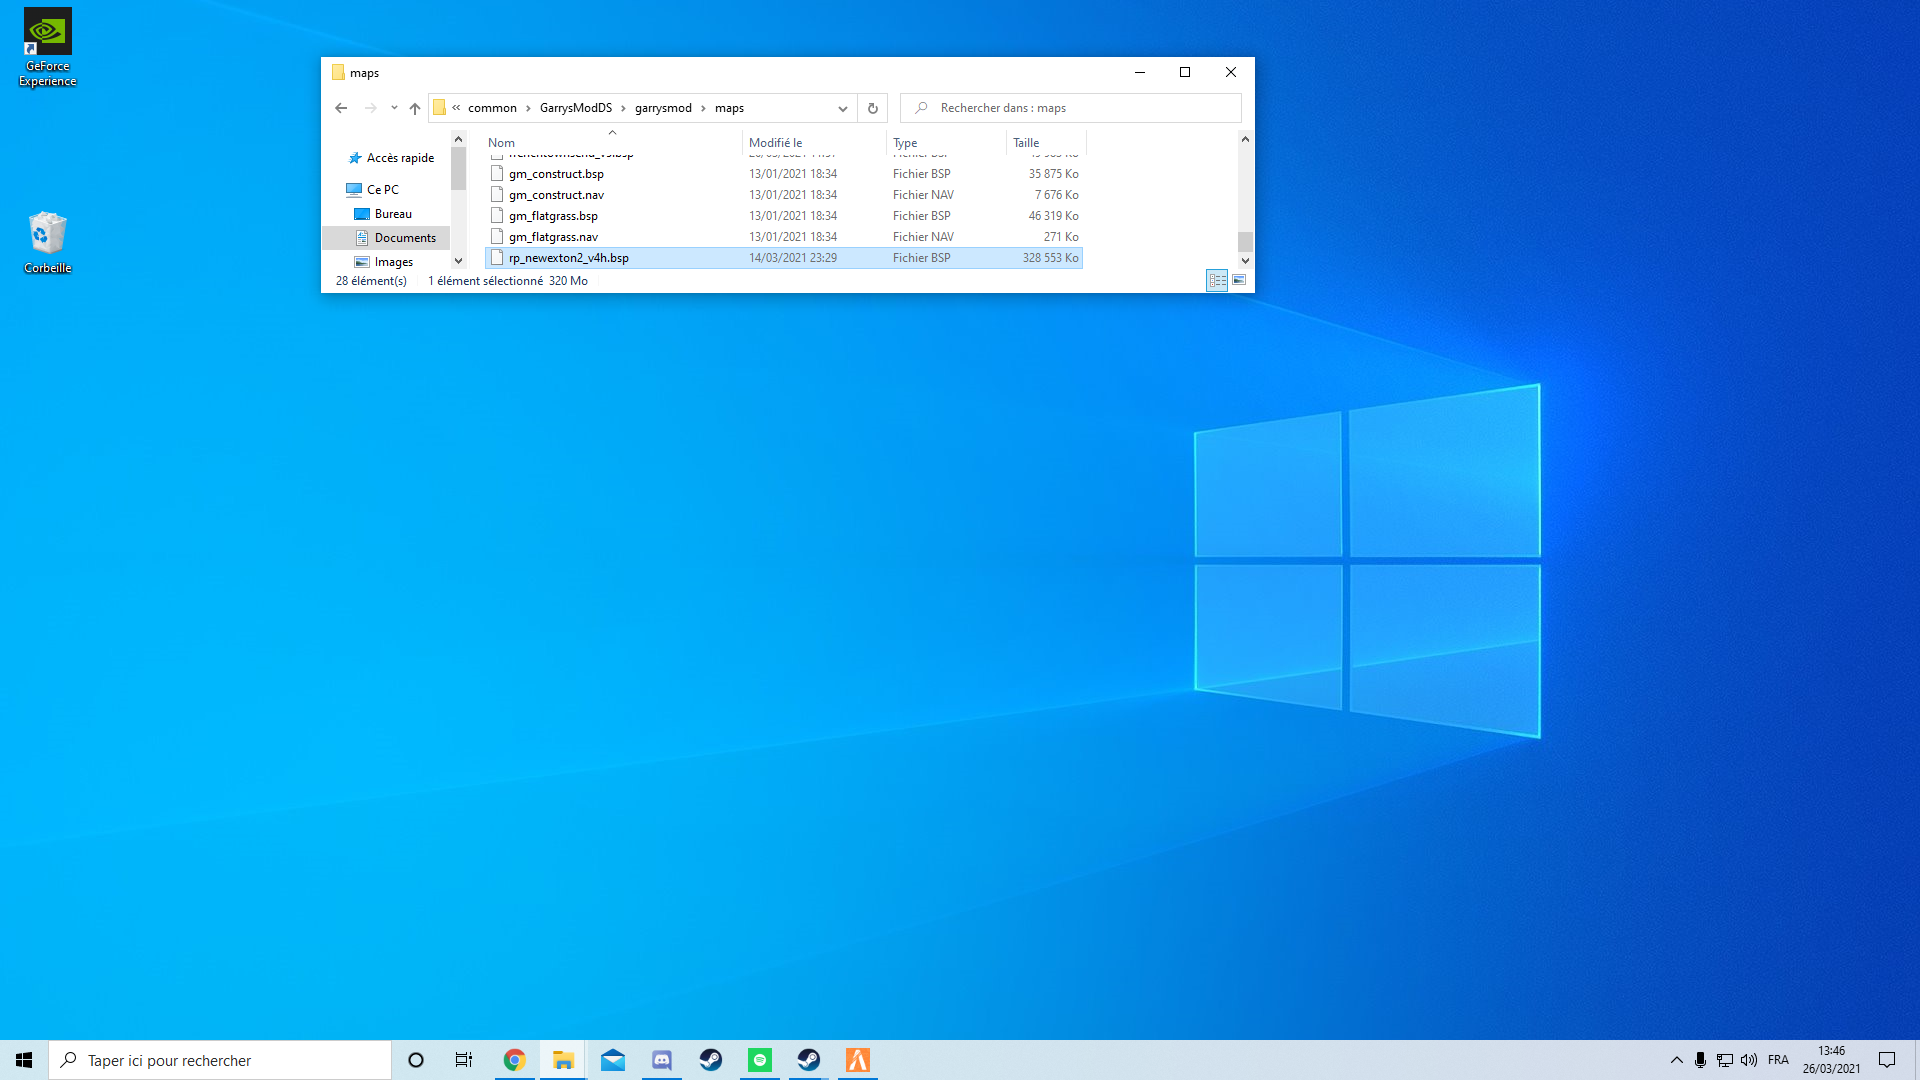The image size is (1920, 1080).
Task: Click the search field 'Rechercher dans : maps'
Action: pyautogui.click(x=1071, y=108)
